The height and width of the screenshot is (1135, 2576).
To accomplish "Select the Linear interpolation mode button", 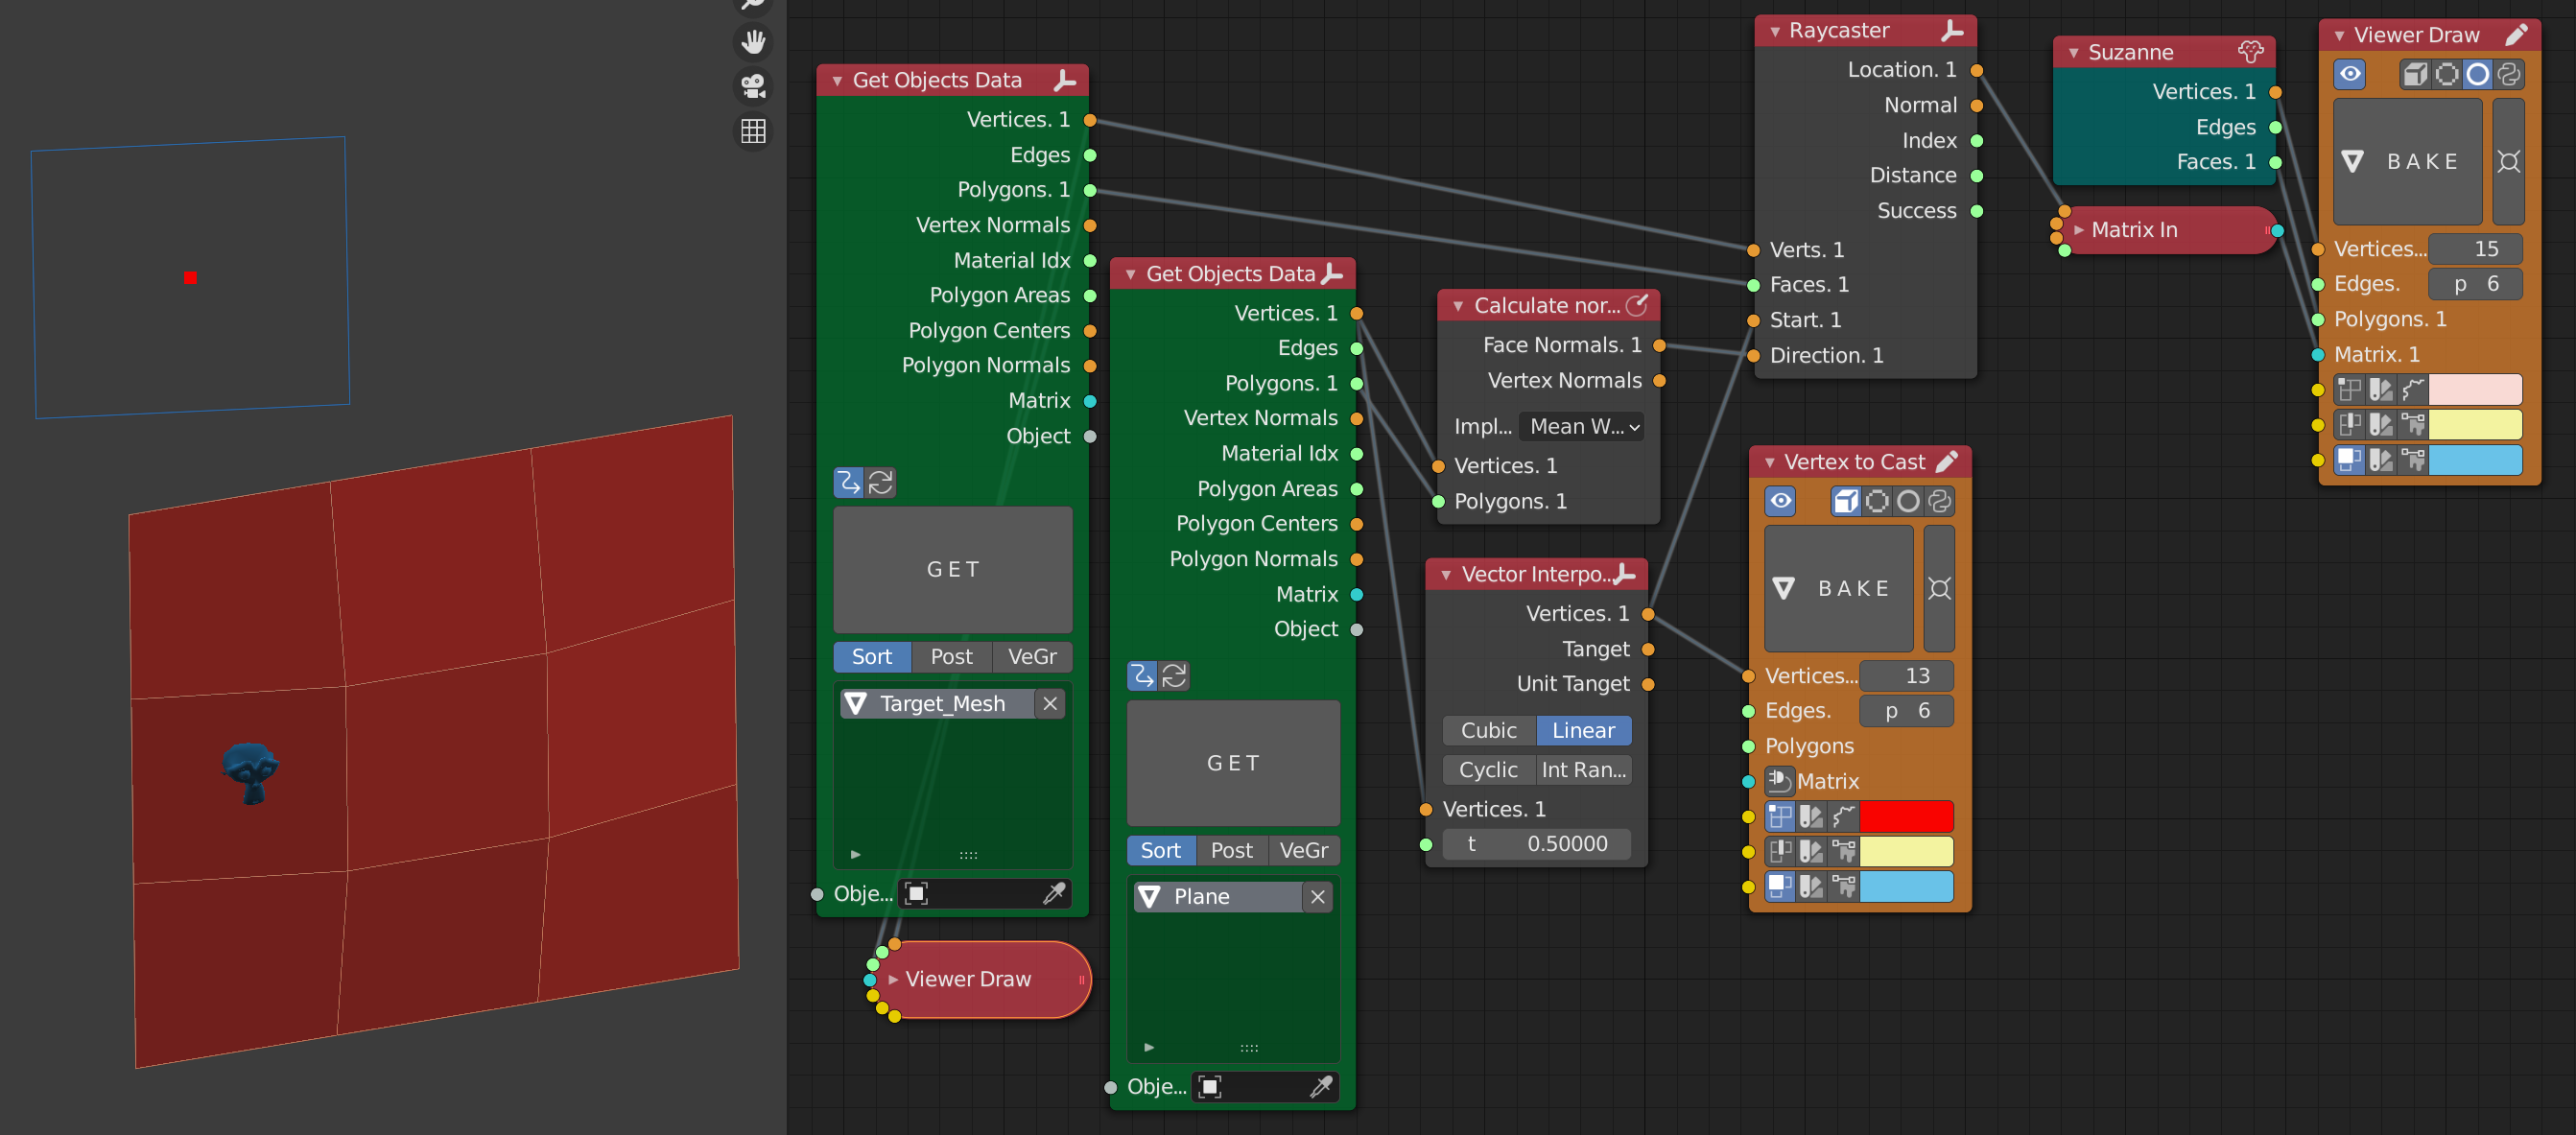I will [x=1580, y=729].
